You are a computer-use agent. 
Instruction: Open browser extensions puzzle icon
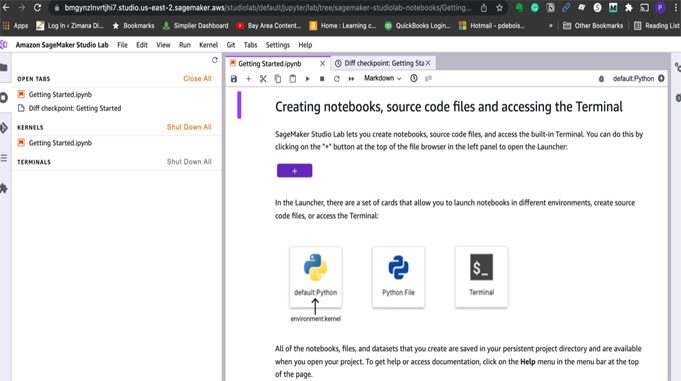[628, 8]
